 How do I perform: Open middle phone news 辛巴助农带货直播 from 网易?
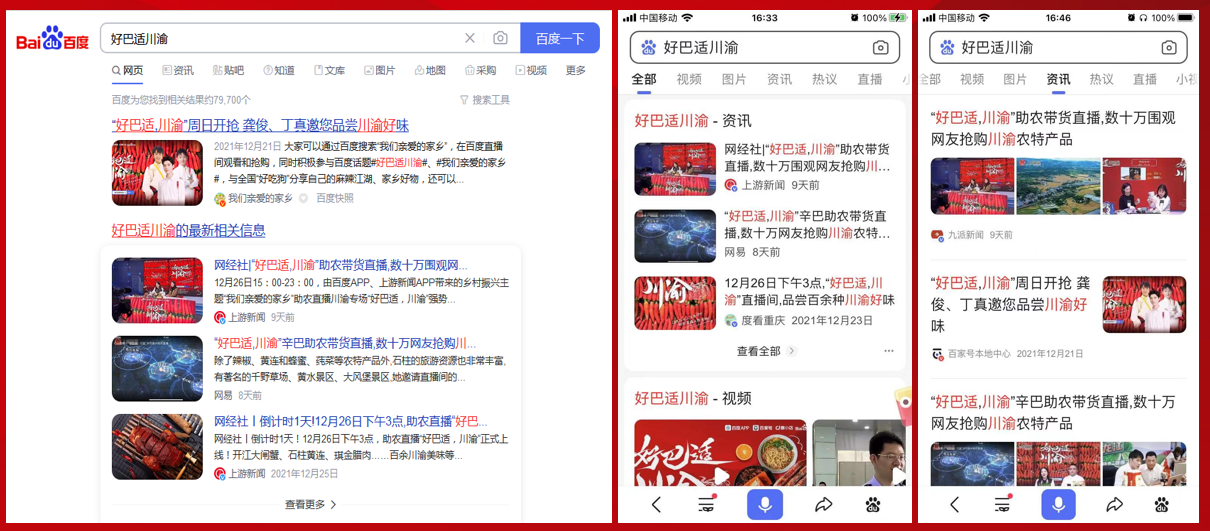coord(764,235)
